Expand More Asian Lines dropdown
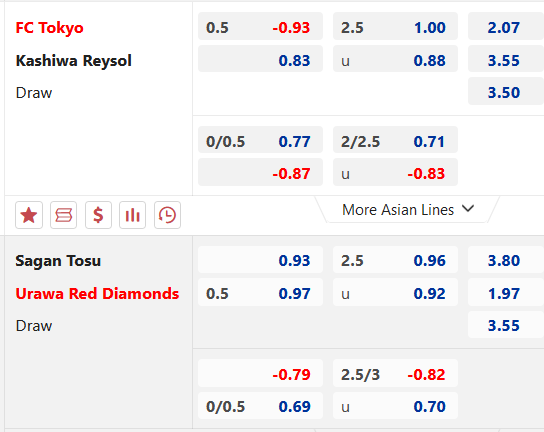This screenshot has width=544, height=432. (407, 210)
